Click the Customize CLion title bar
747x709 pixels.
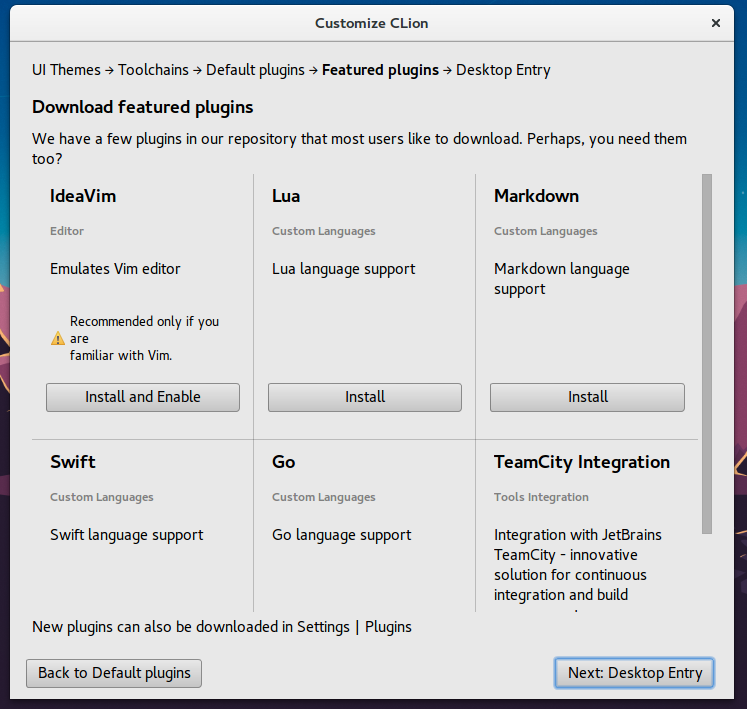click(372, 23)
